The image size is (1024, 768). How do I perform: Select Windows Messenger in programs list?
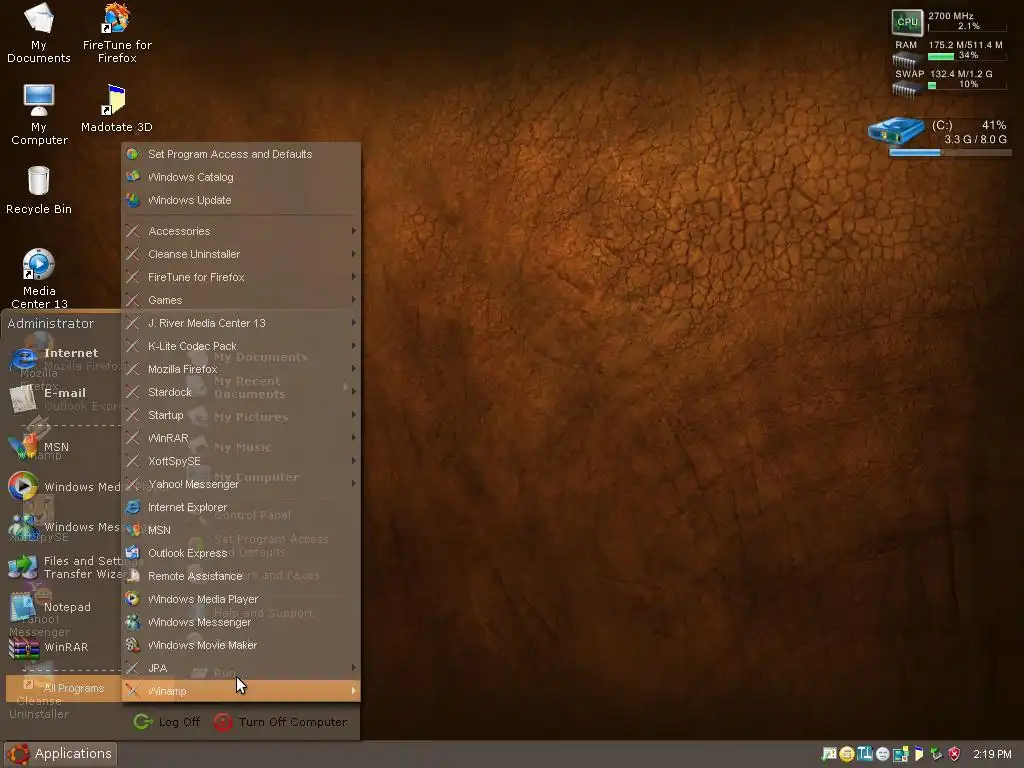(241, 622)
